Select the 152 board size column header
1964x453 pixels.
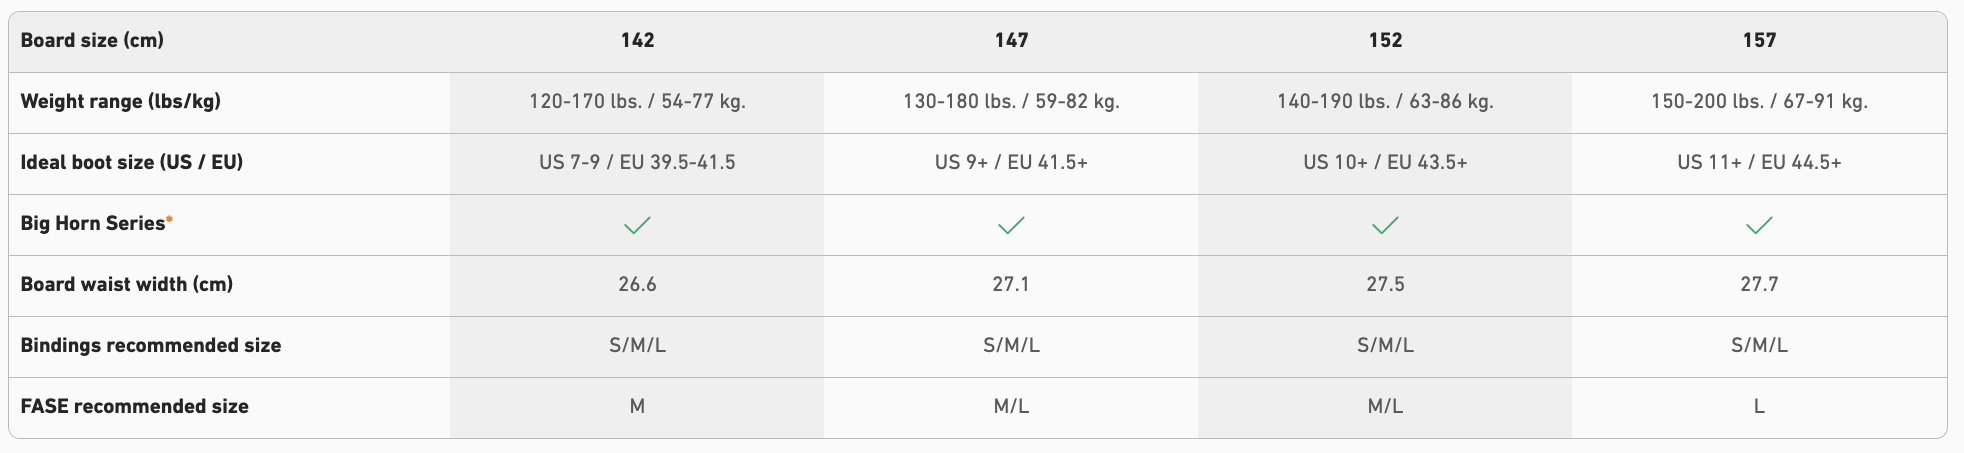click(x=1385, y=41)
